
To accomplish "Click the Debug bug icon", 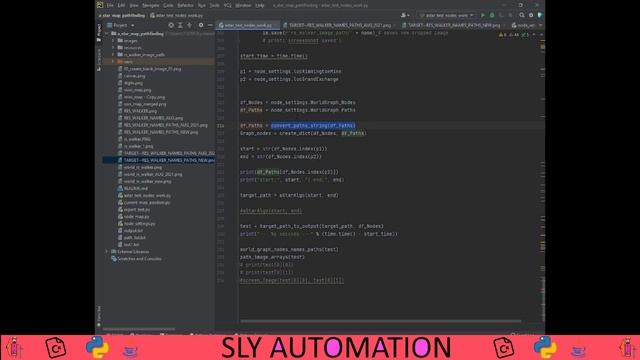I will [492, 15].
